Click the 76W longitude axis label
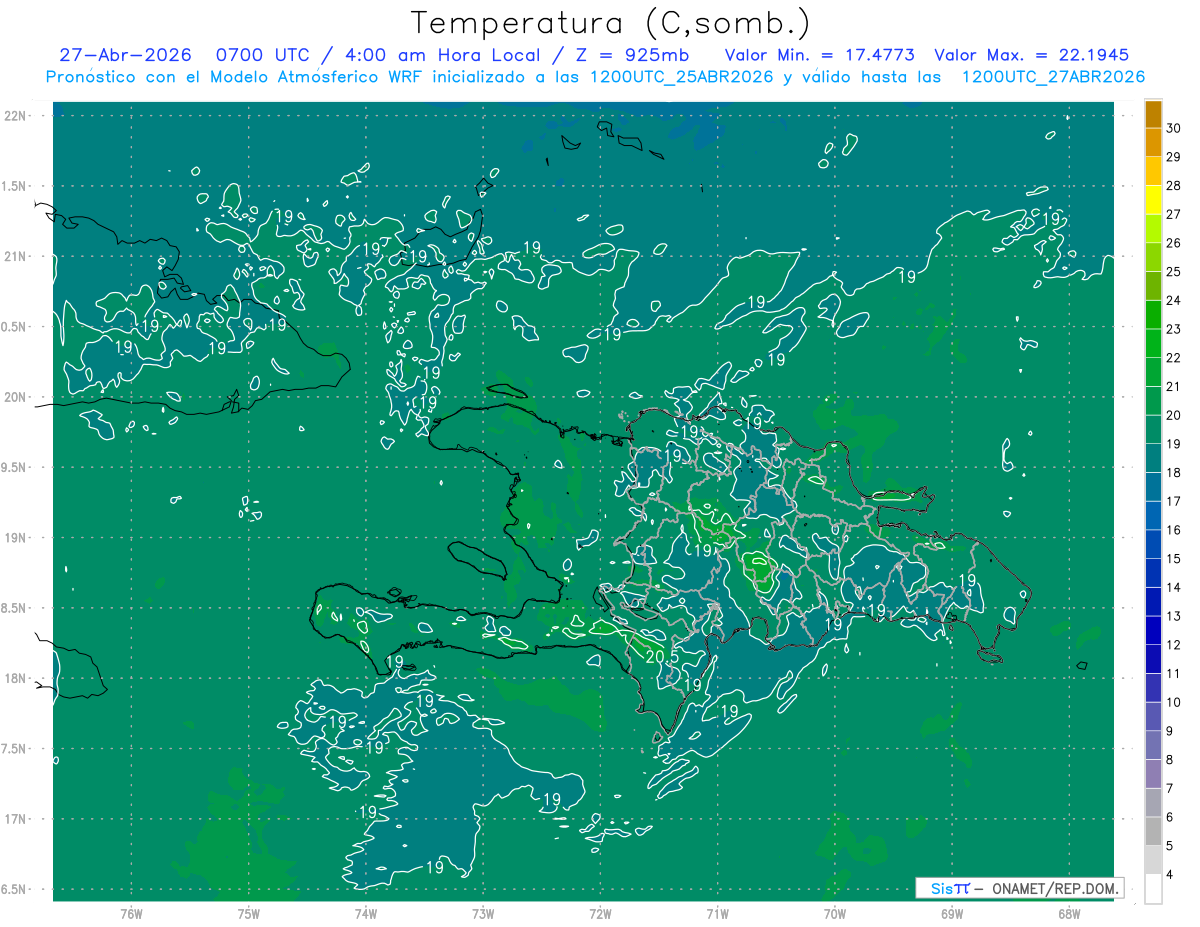The height and width of the screenshot is (927, 1200). pos(131,913)
